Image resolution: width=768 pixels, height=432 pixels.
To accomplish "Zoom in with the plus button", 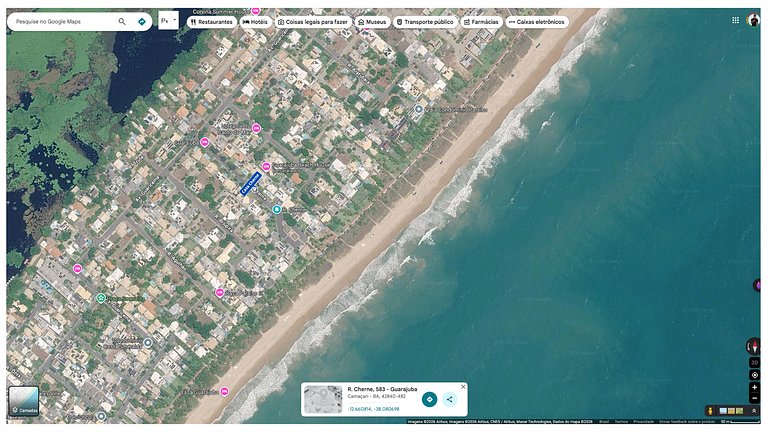I will tap(754, 387).
